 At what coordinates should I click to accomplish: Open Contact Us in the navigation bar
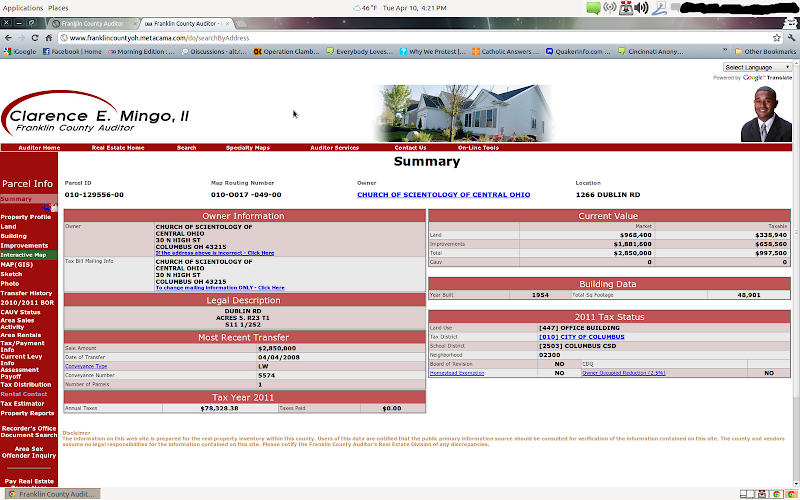click(x=410, y=148)
